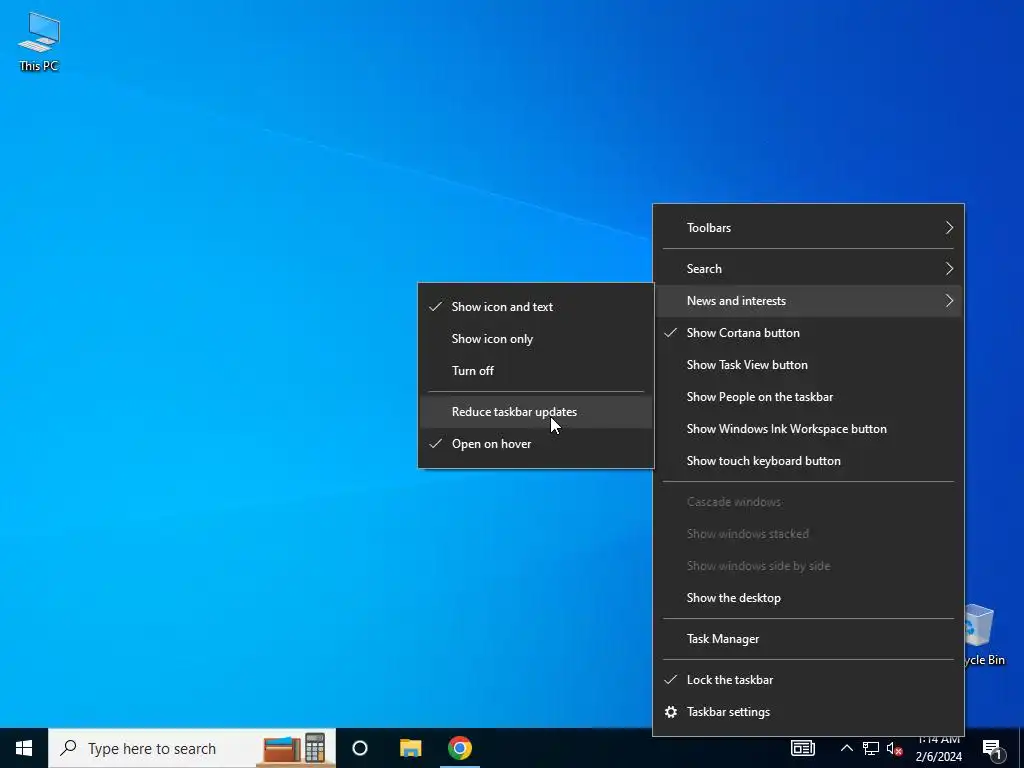Toggle Reduce taskbar updates
1024x768 pixels.
pyautogui.click(x=536, y=411)
